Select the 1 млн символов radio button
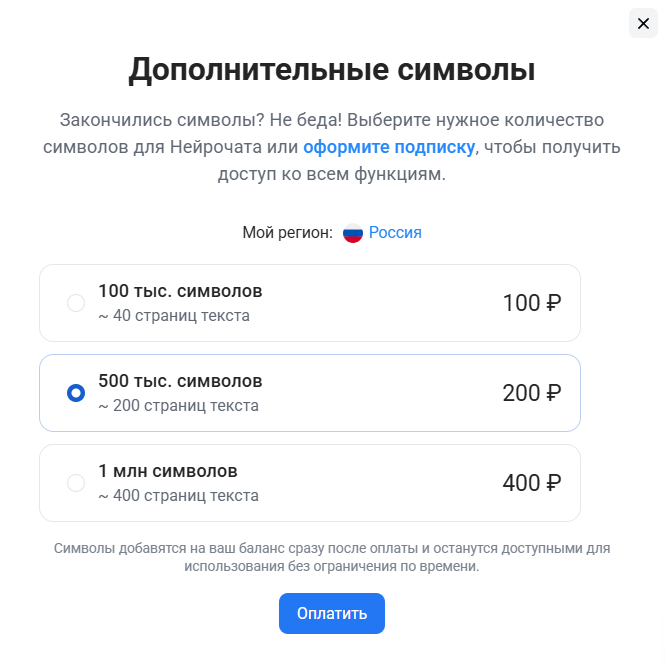The width and height of the screenshot is (665, 665). click(76, 483)
